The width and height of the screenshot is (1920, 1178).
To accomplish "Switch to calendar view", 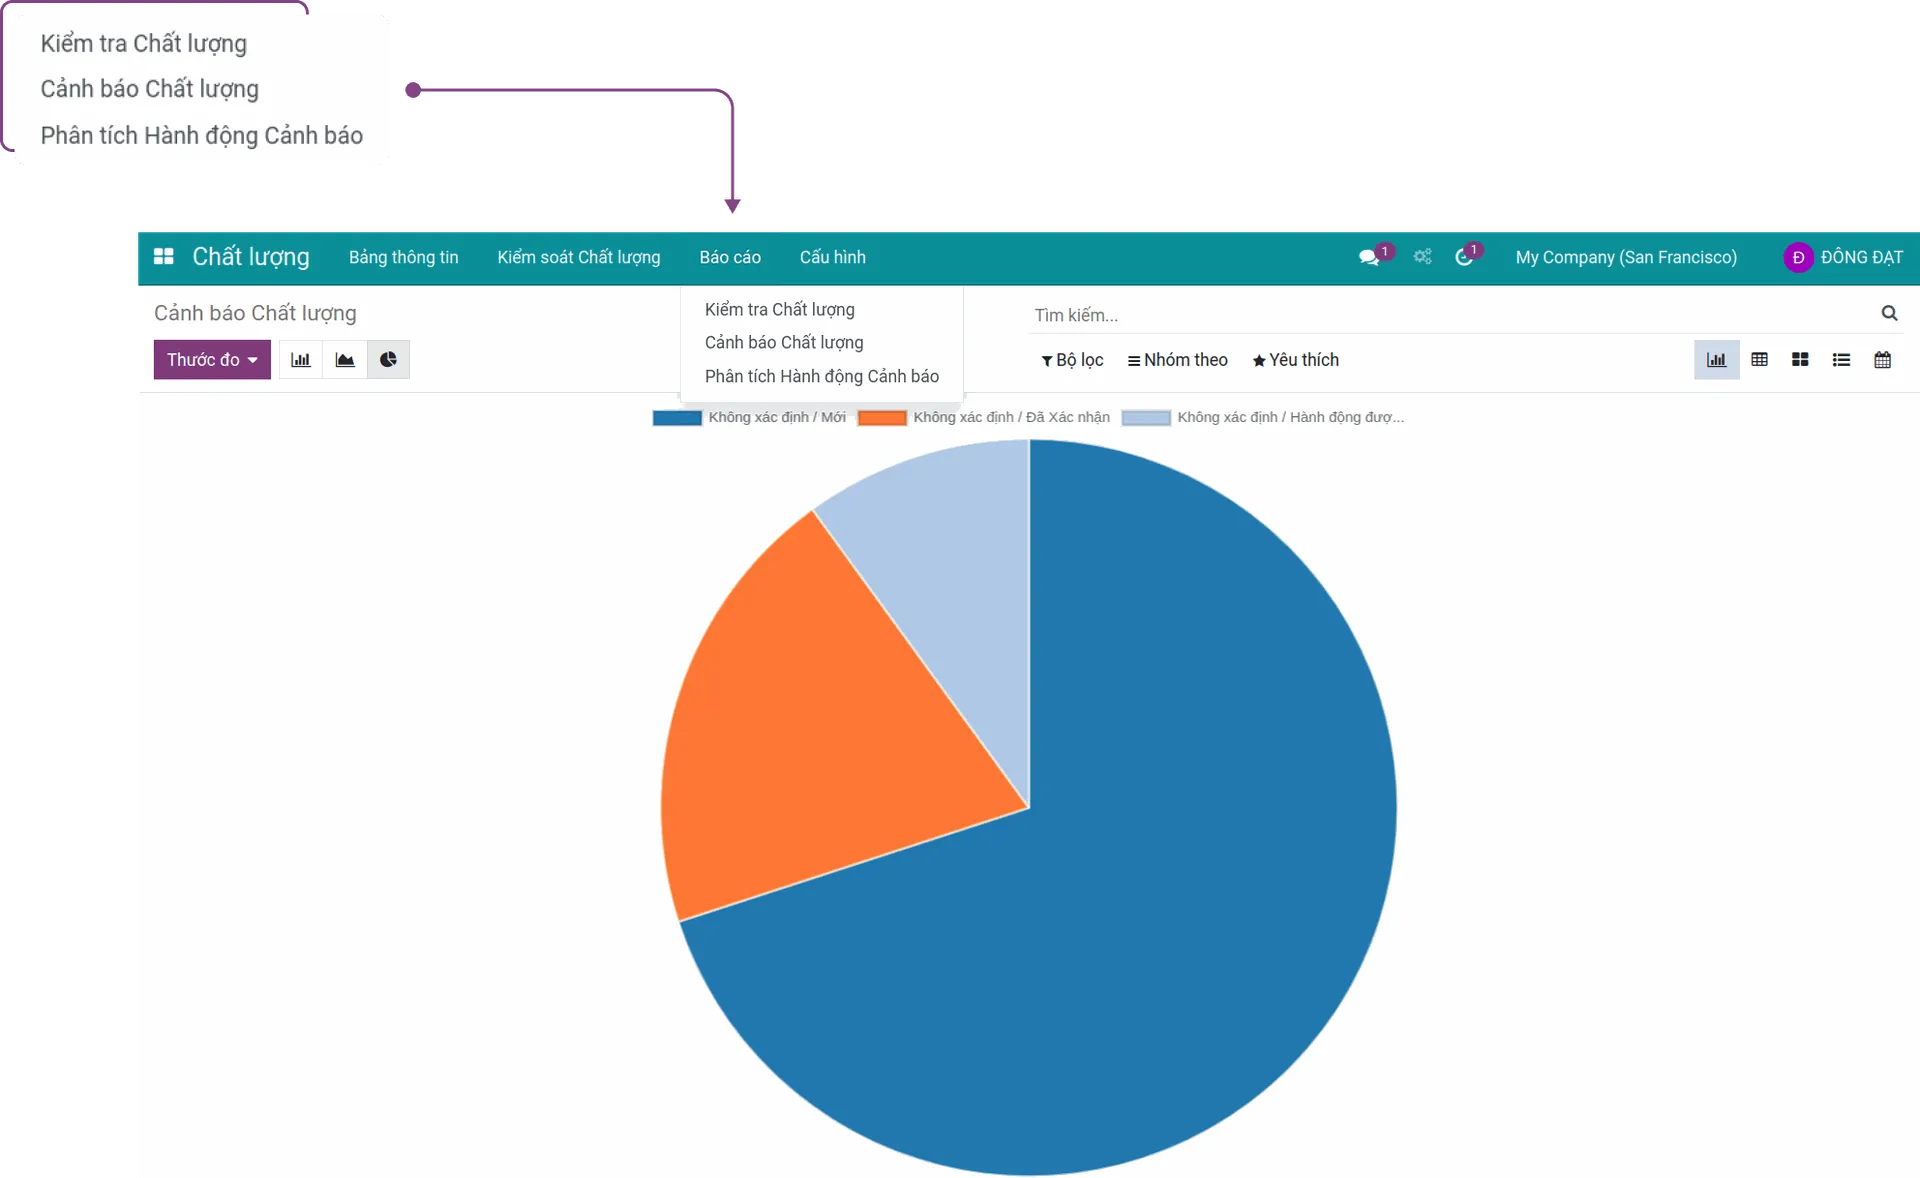I will click(1882, 360).
